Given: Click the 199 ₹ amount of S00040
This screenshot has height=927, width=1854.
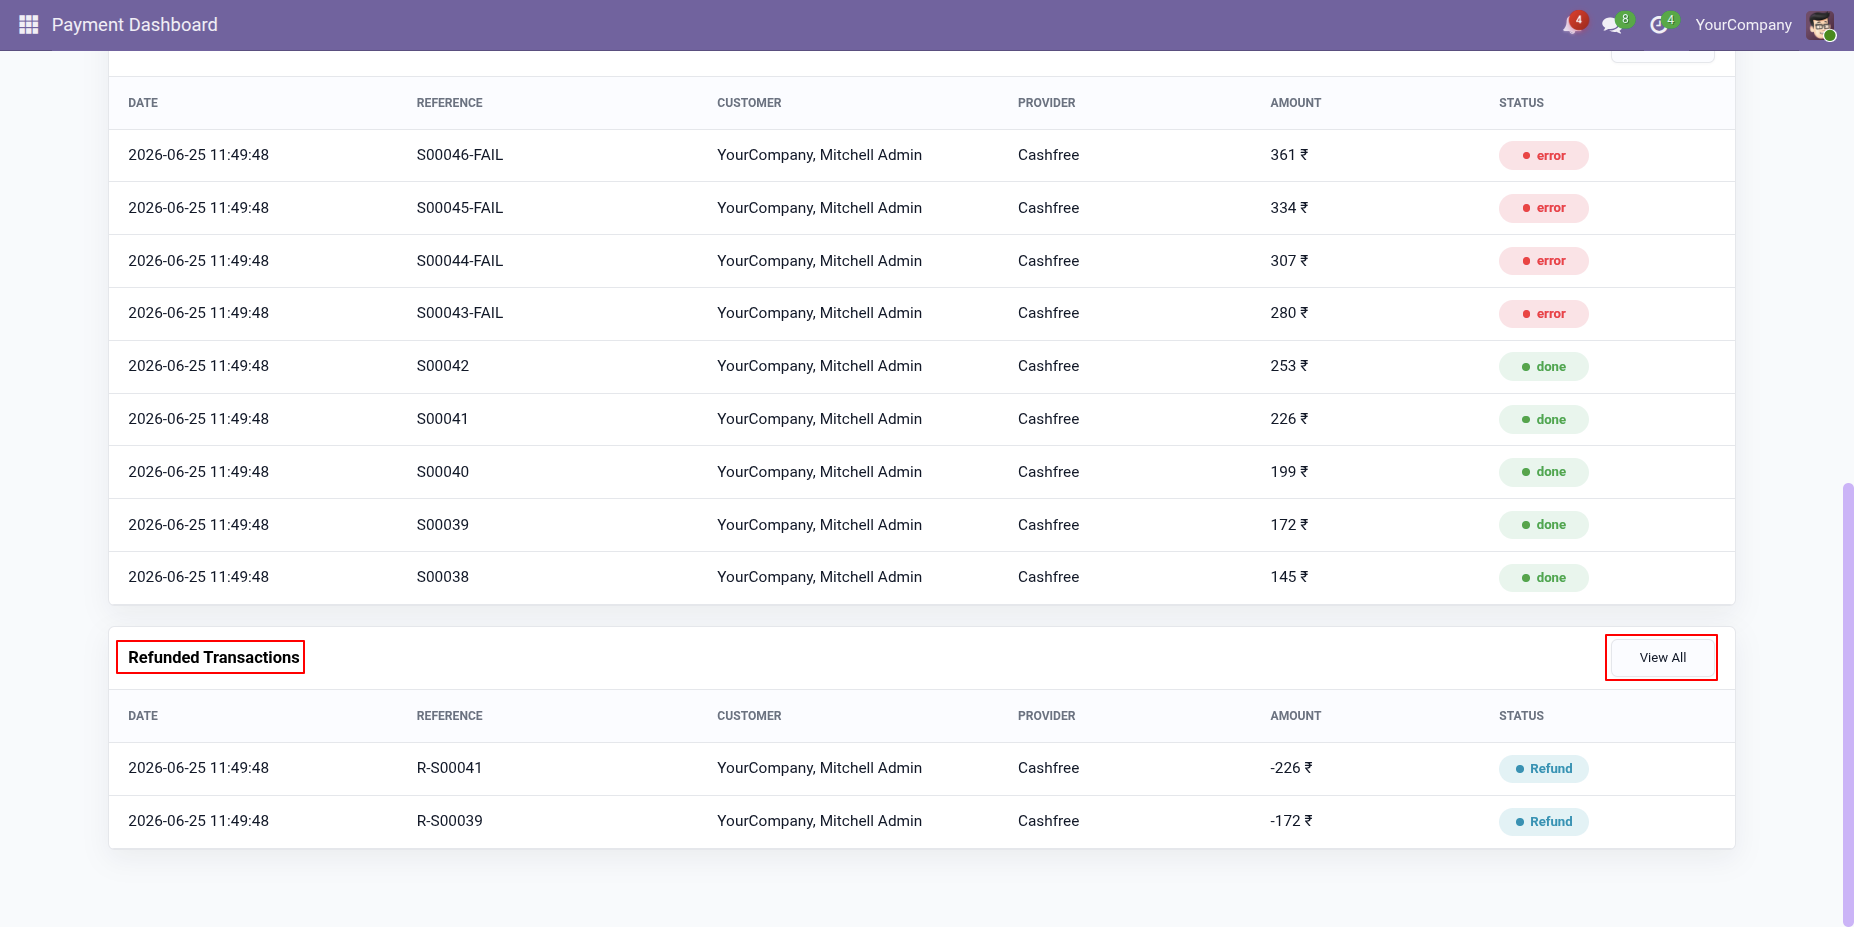Looking at the screenshot, I should (1289, 472).
